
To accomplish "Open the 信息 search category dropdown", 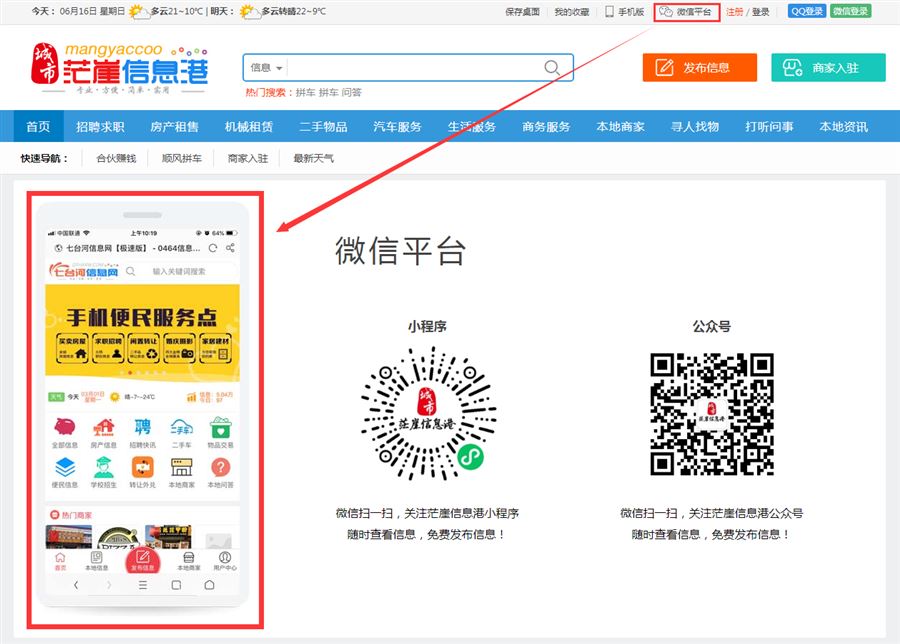I will [x=266, y=68].
